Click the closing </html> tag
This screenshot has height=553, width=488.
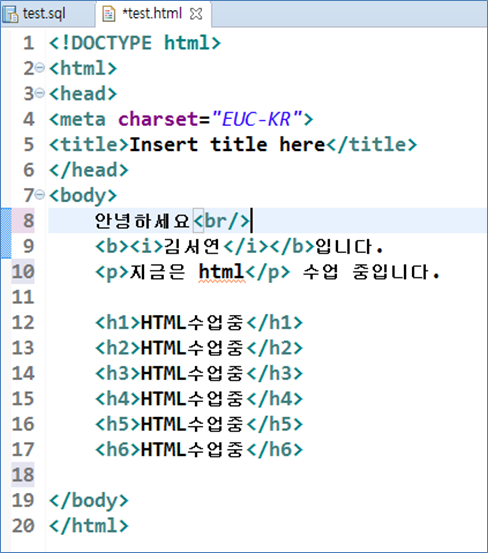pos(89,526)
